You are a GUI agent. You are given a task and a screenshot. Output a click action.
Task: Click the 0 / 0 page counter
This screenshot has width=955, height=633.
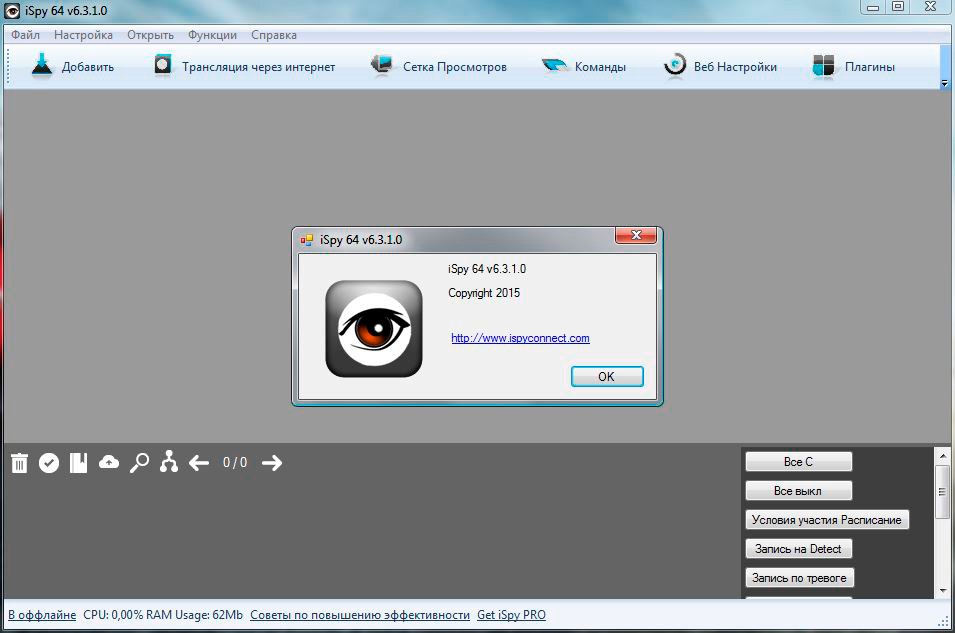(x=235, y=462)
